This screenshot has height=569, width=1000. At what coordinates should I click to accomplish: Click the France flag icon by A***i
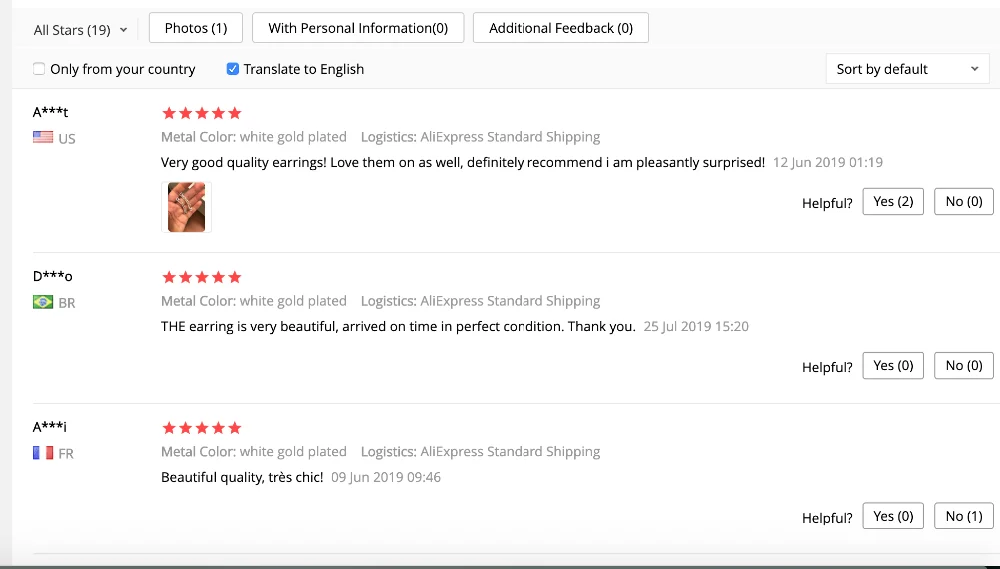pos(43,453)
